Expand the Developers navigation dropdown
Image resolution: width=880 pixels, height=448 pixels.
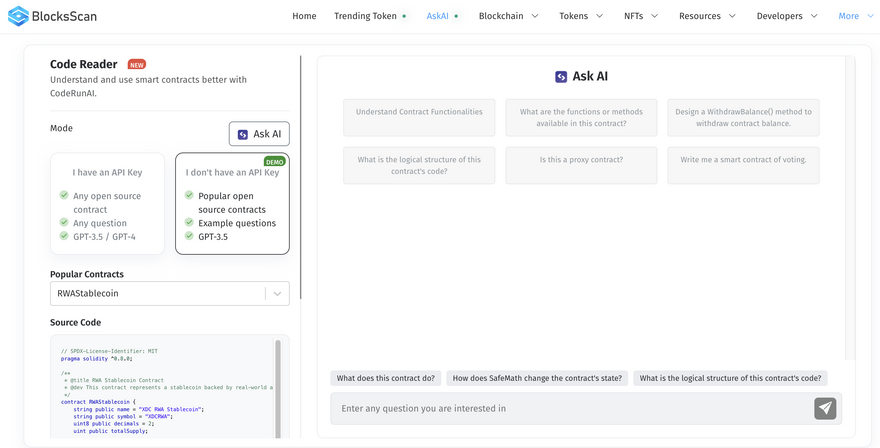786,16
